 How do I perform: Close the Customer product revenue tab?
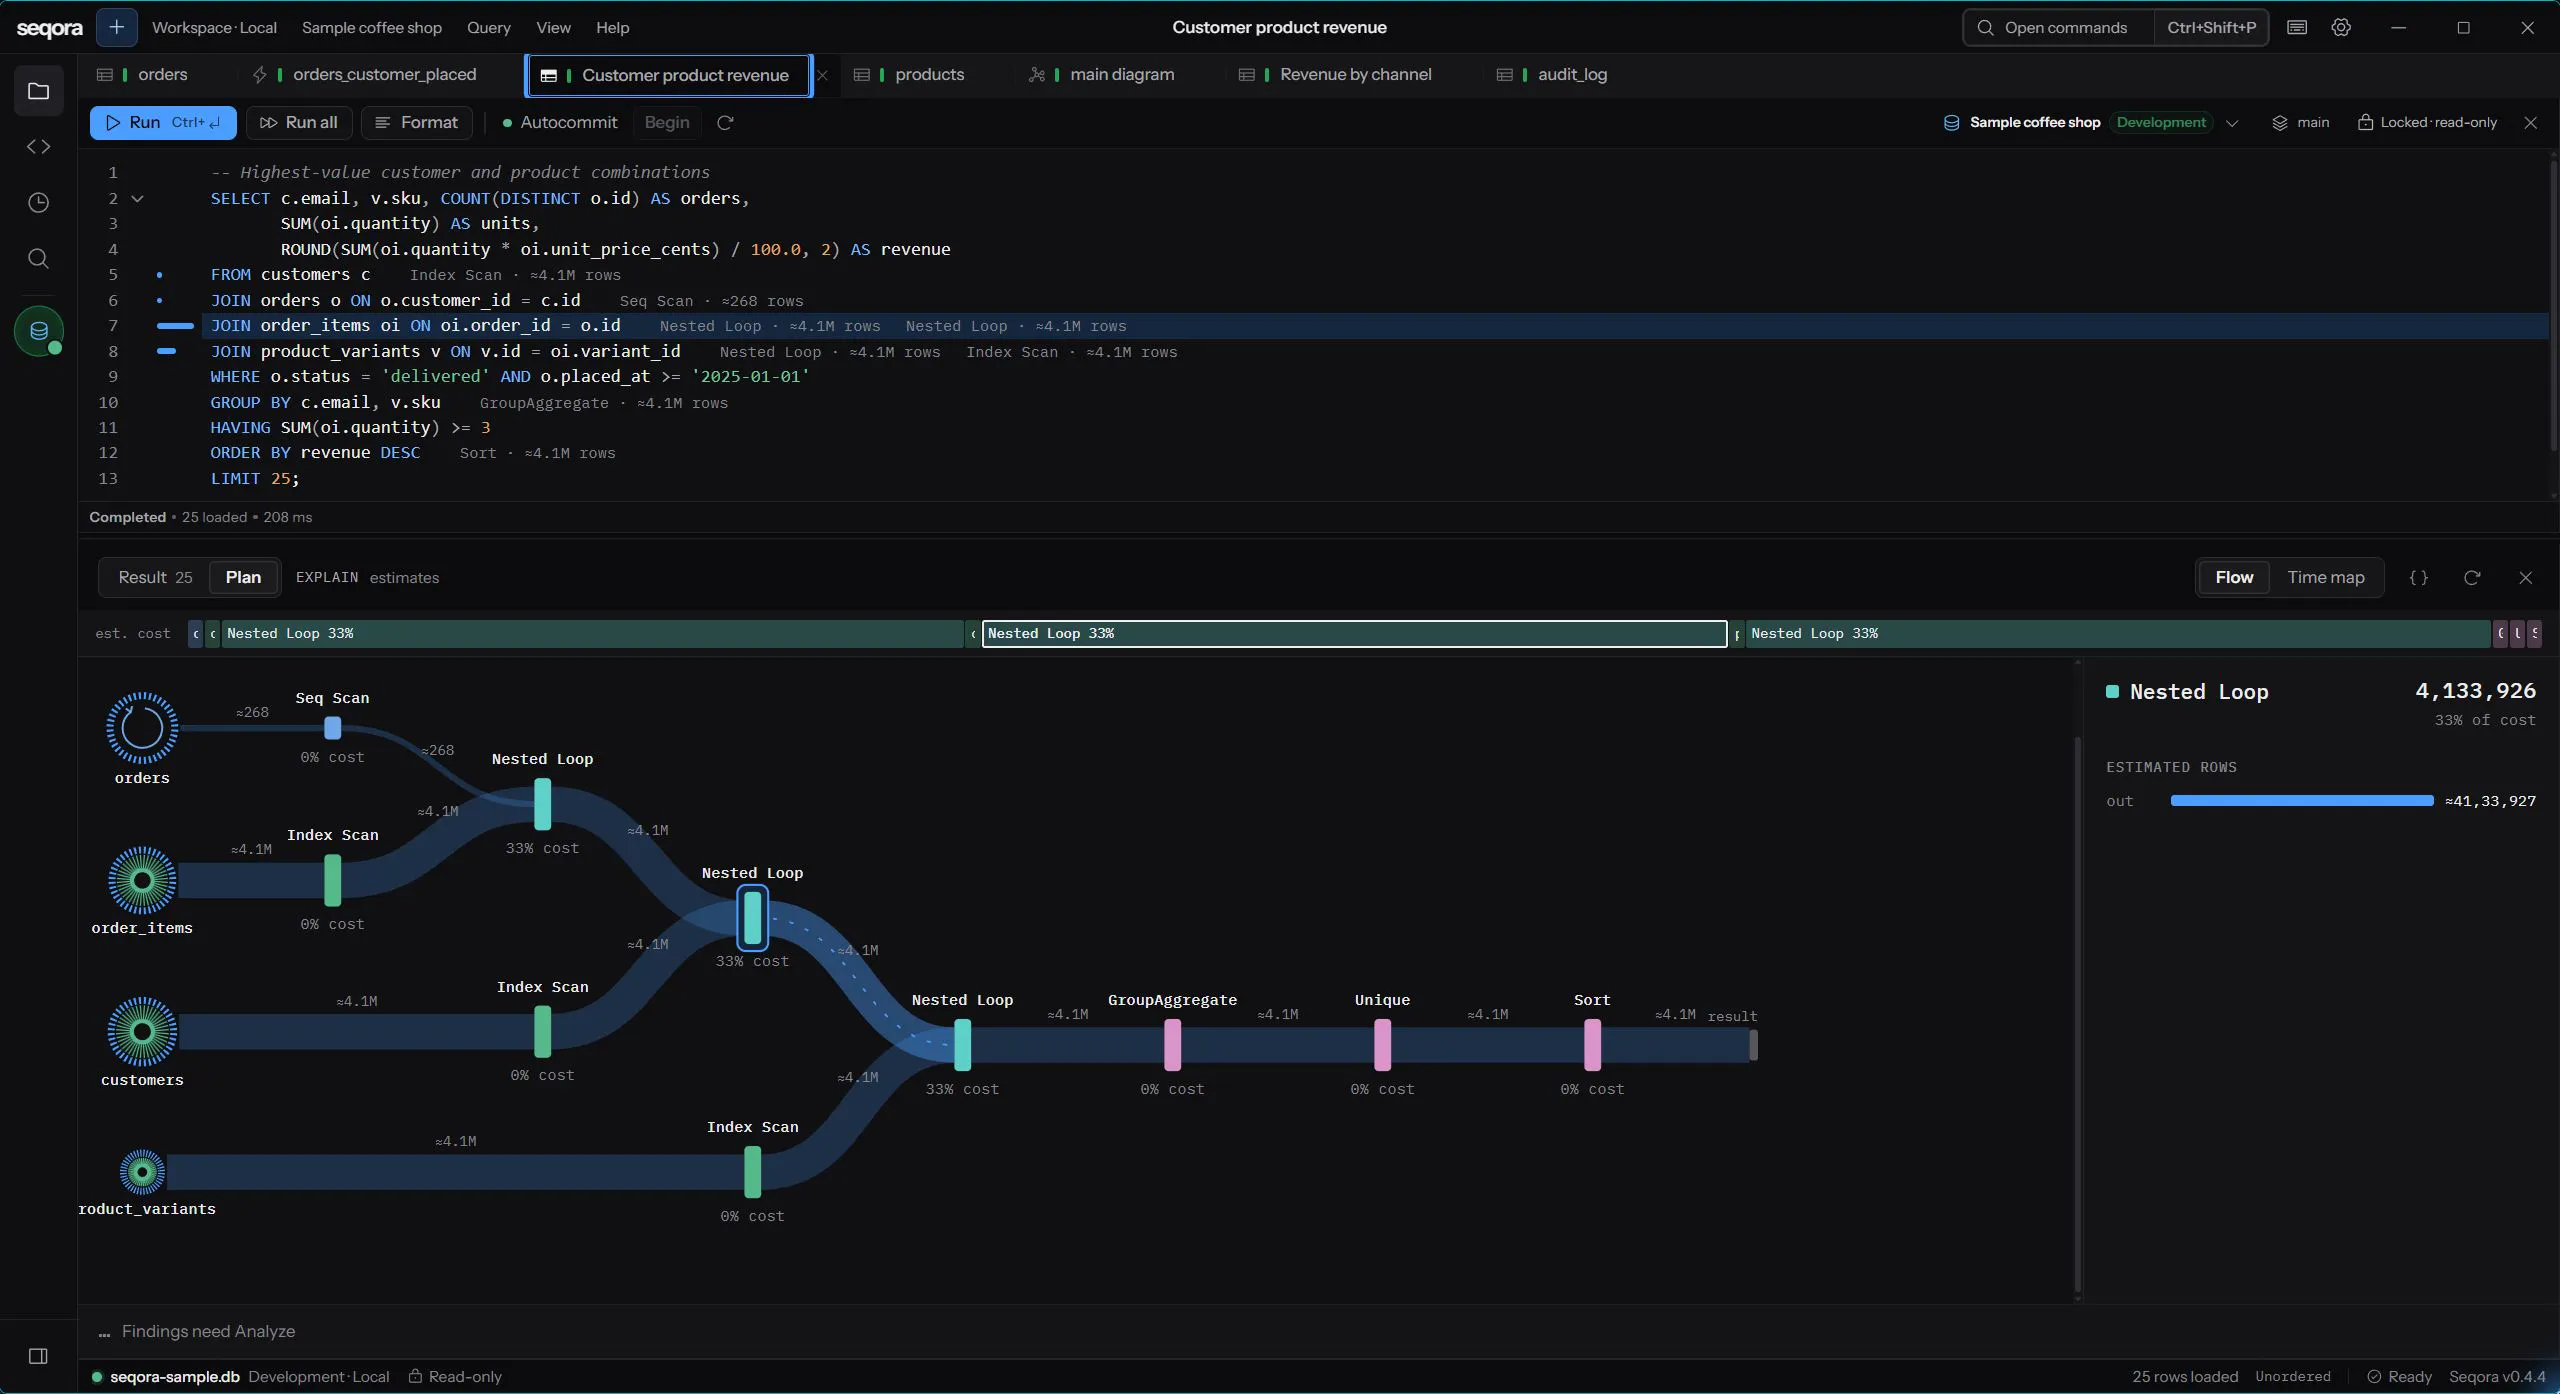(x=822, y=75)
